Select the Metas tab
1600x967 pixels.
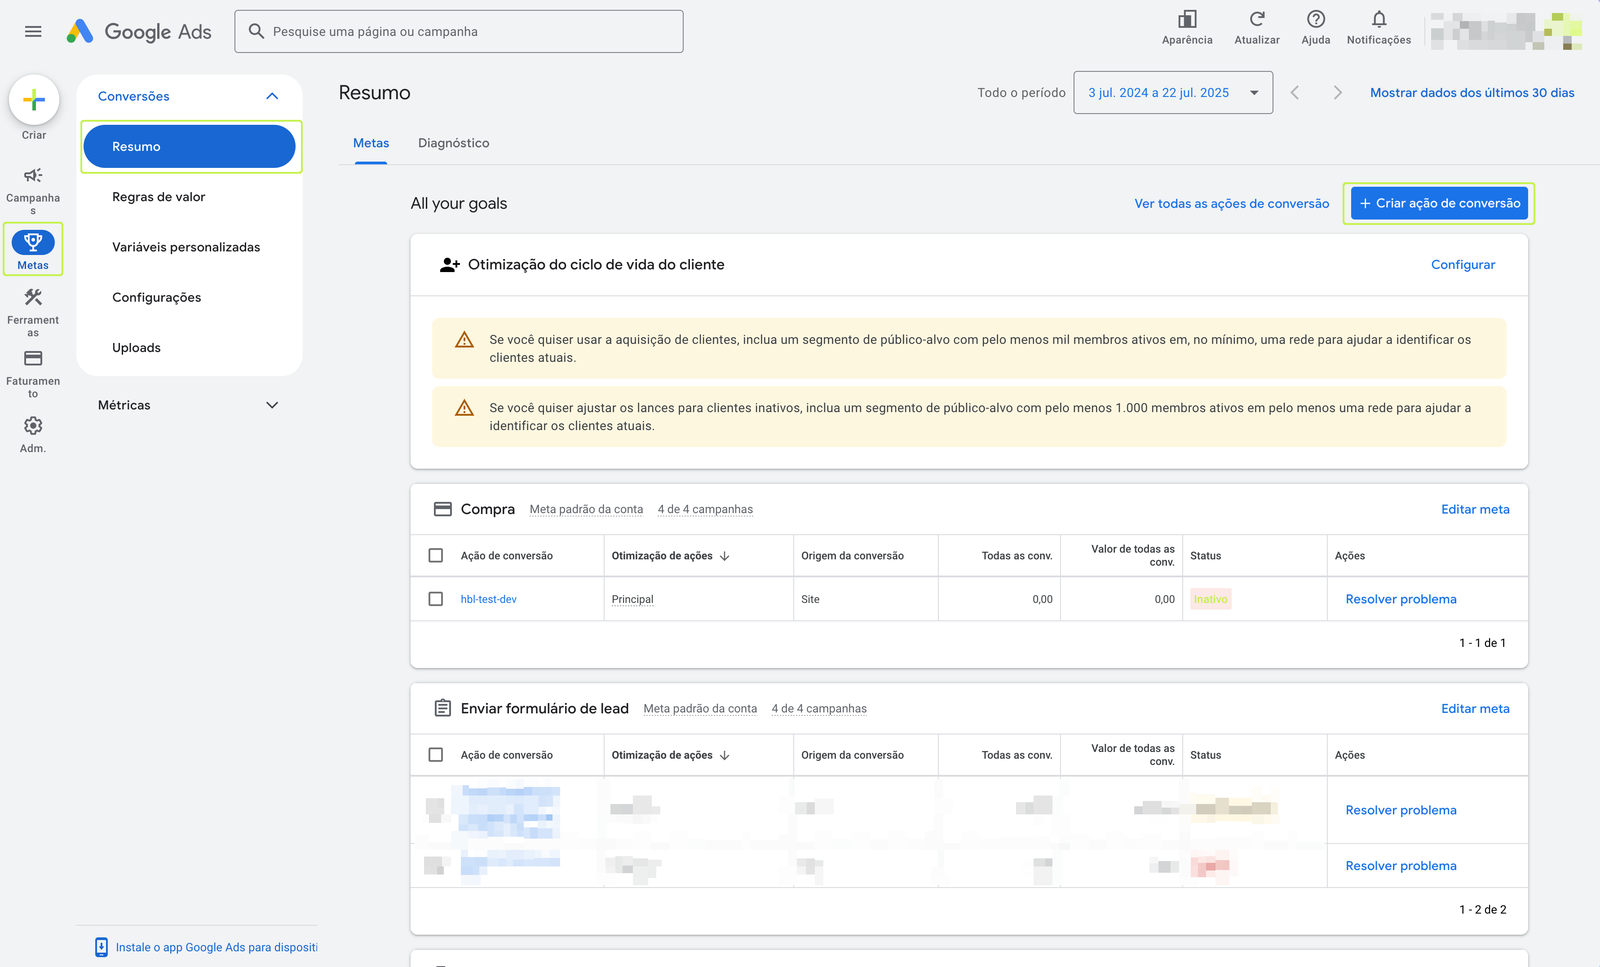coord(371,143)
